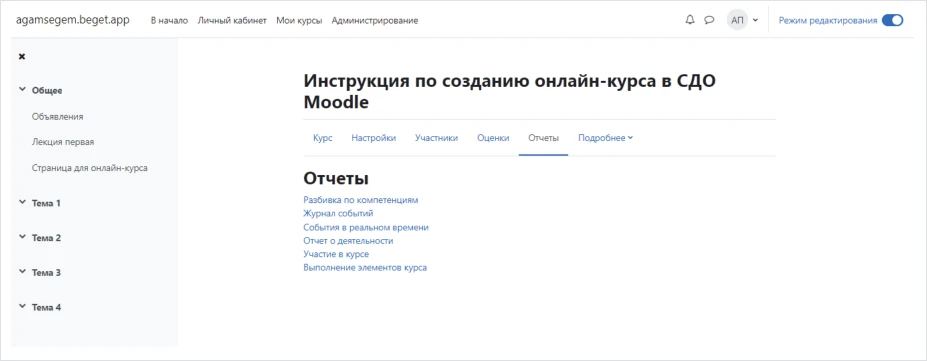The height and width of the screenshot is (361, 927).
Task: Select Тема 3 section title
Action: point(46,272)
